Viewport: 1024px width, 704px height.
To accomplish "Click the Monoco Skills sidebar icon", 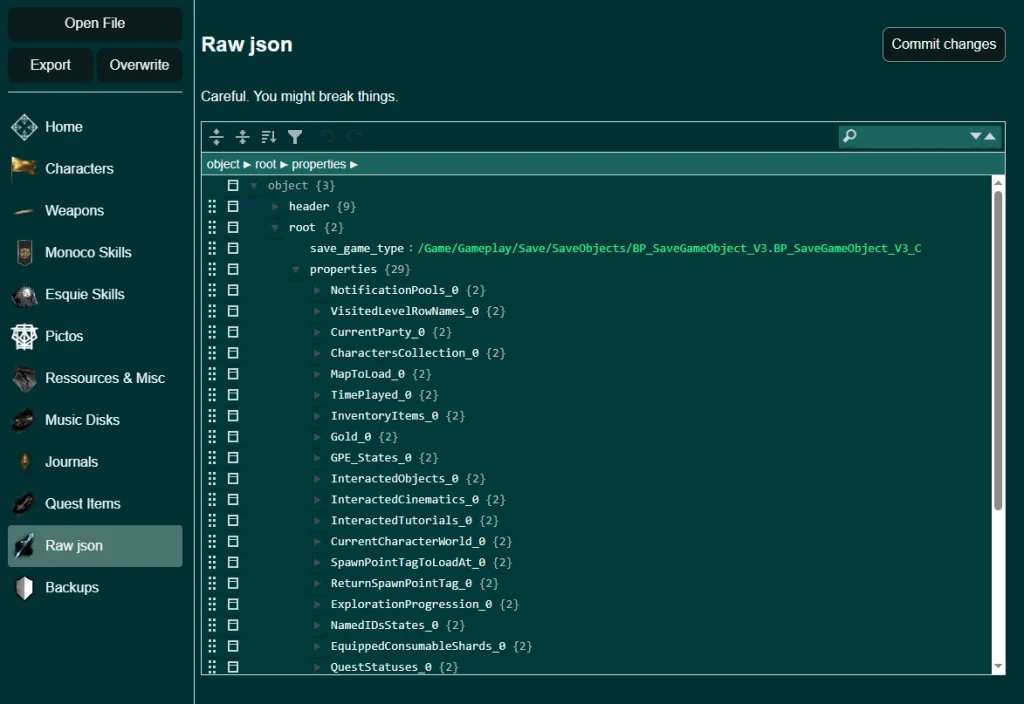I will tap(24, 253).
